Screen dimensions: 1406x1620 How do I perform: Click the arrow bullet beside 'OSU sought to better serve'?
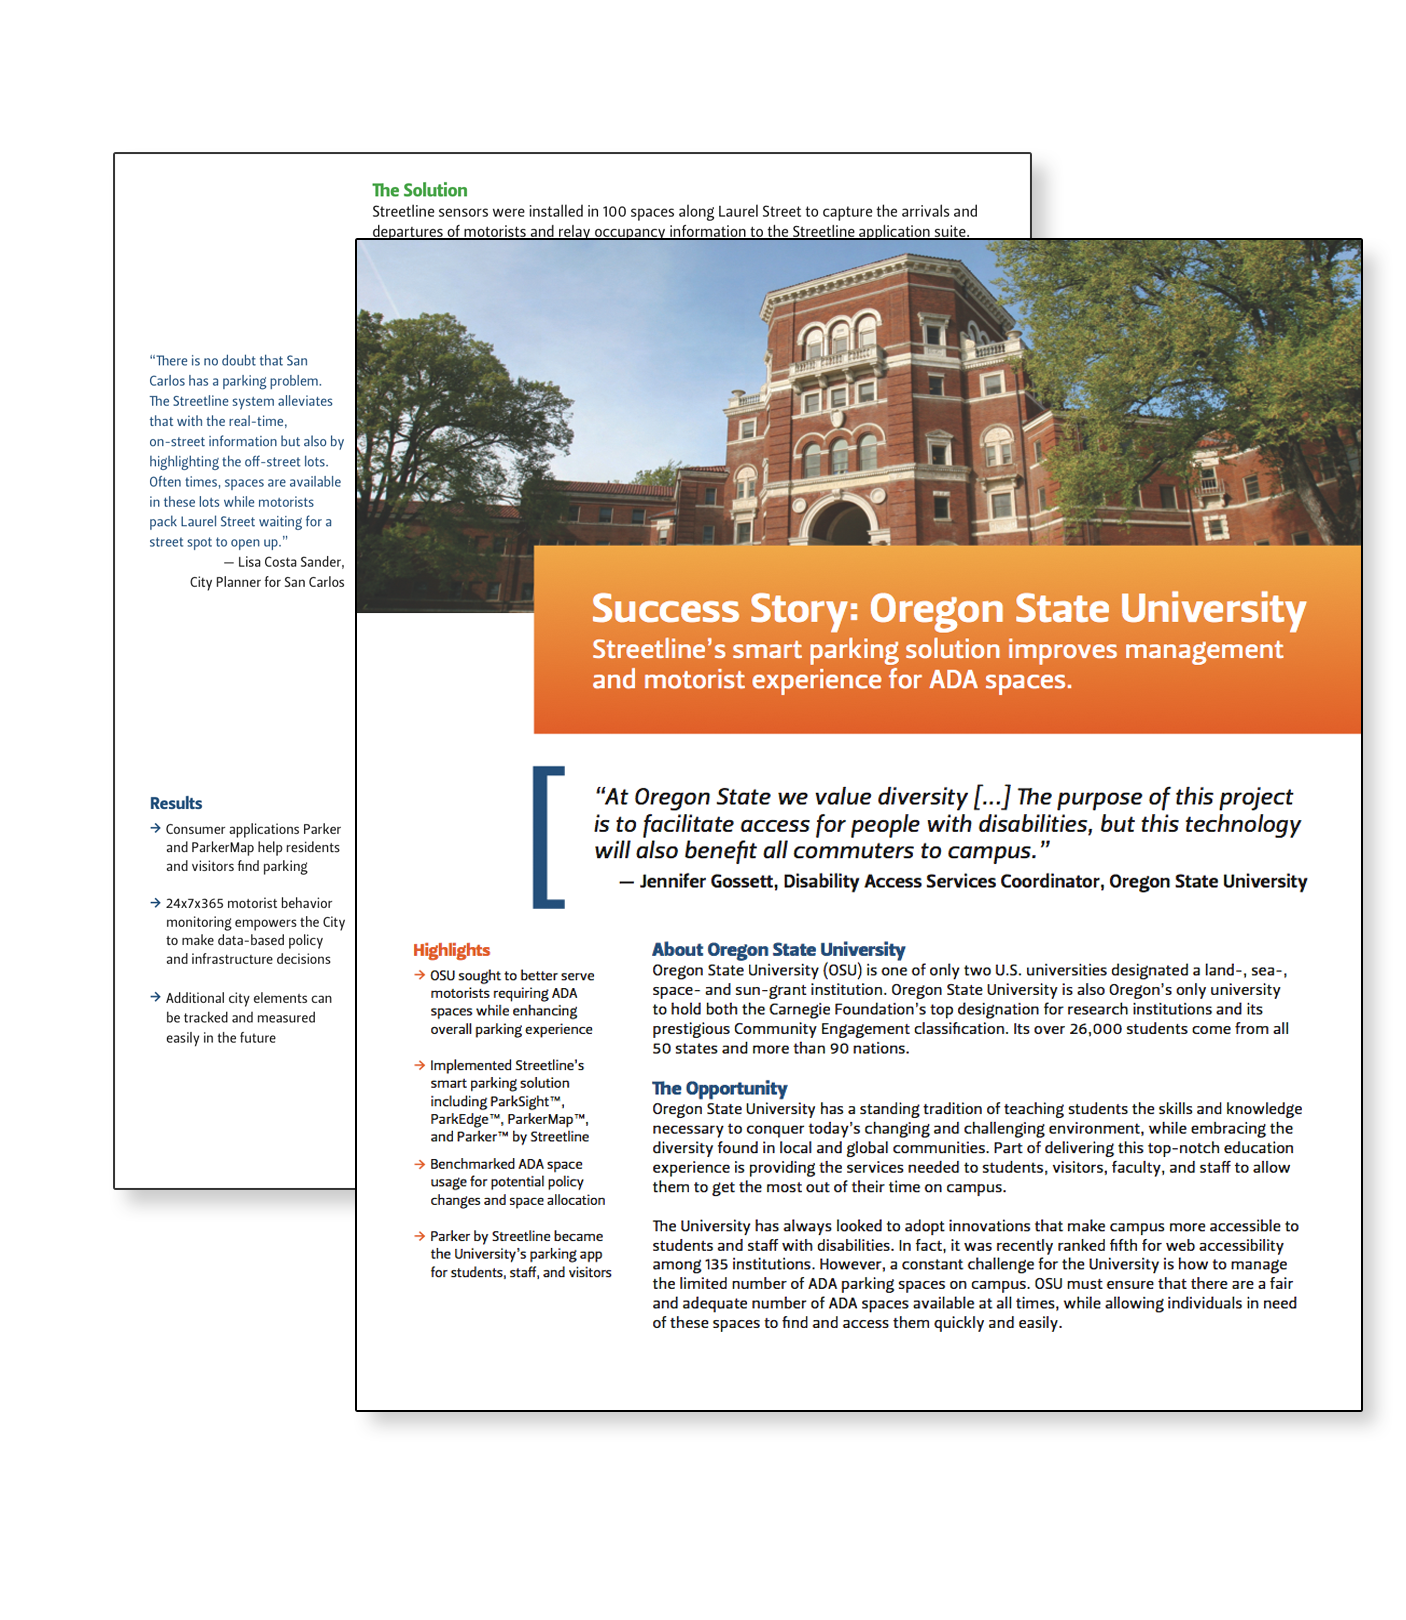tap(420, 975)
